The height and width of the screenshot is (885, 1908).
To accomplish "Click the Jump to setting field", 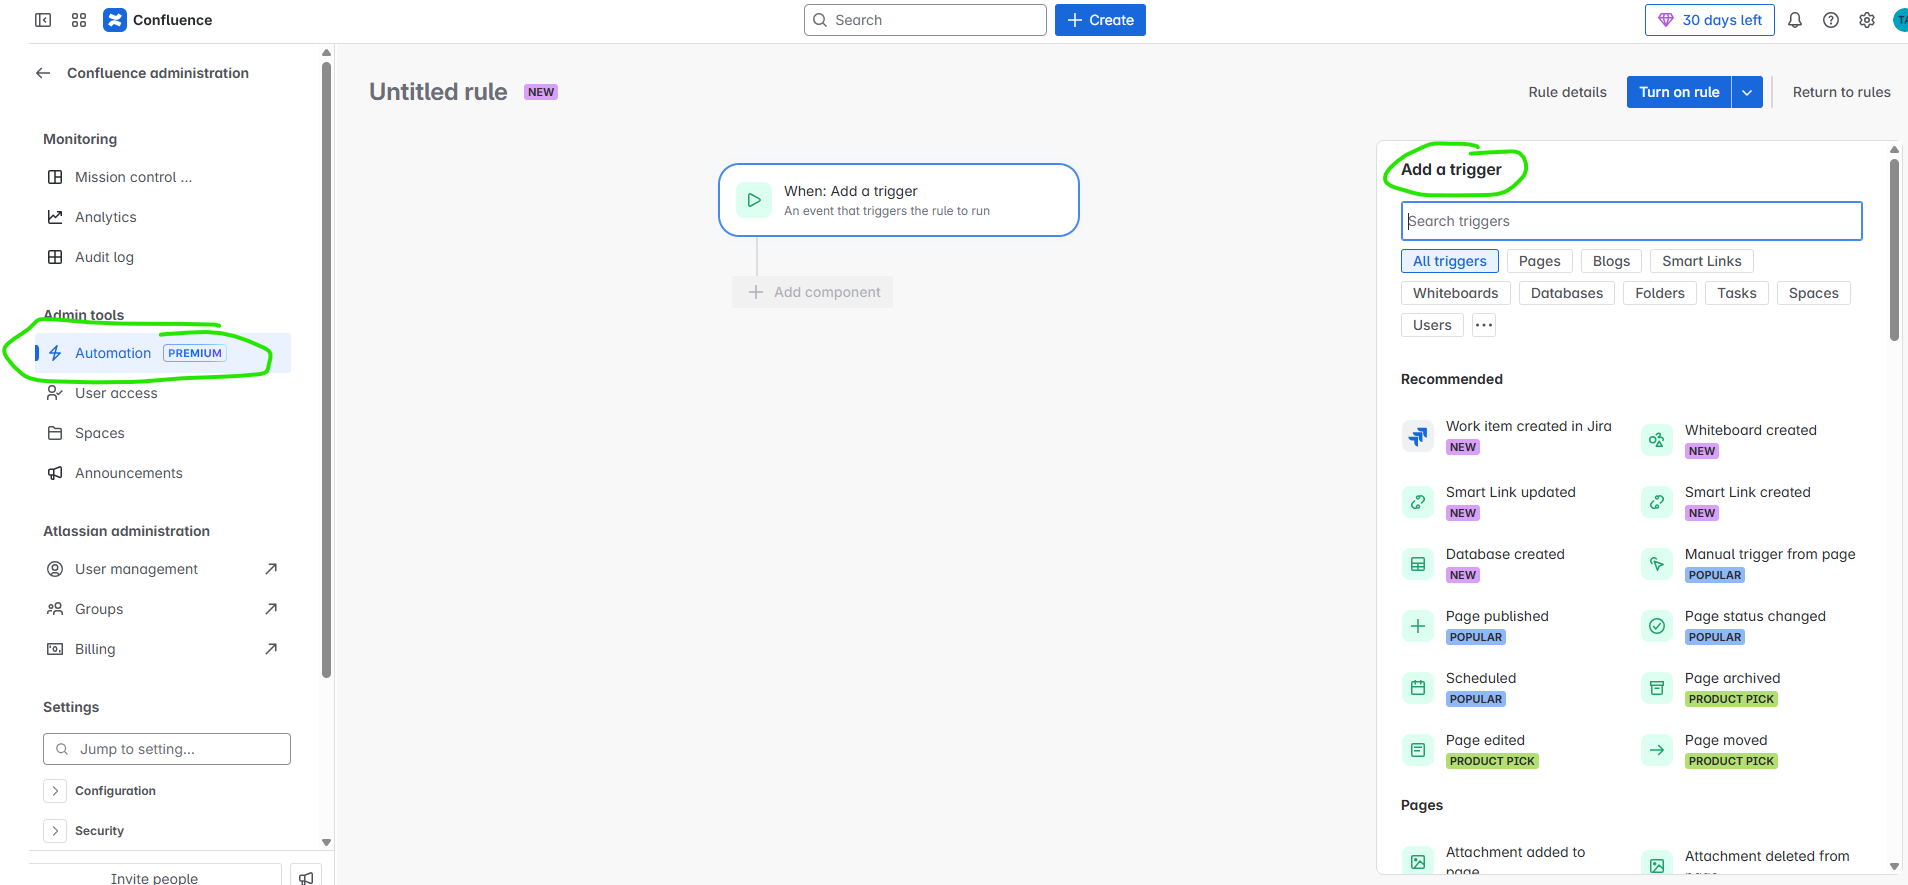I will click(167, 749).
